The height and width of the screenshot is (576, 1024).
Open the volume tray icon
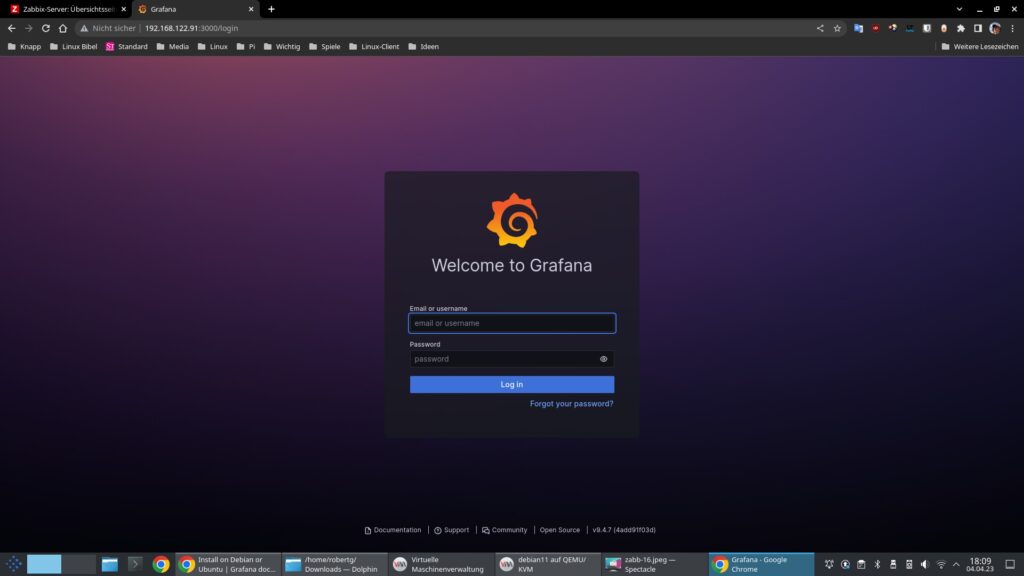(x=925, y=564)
